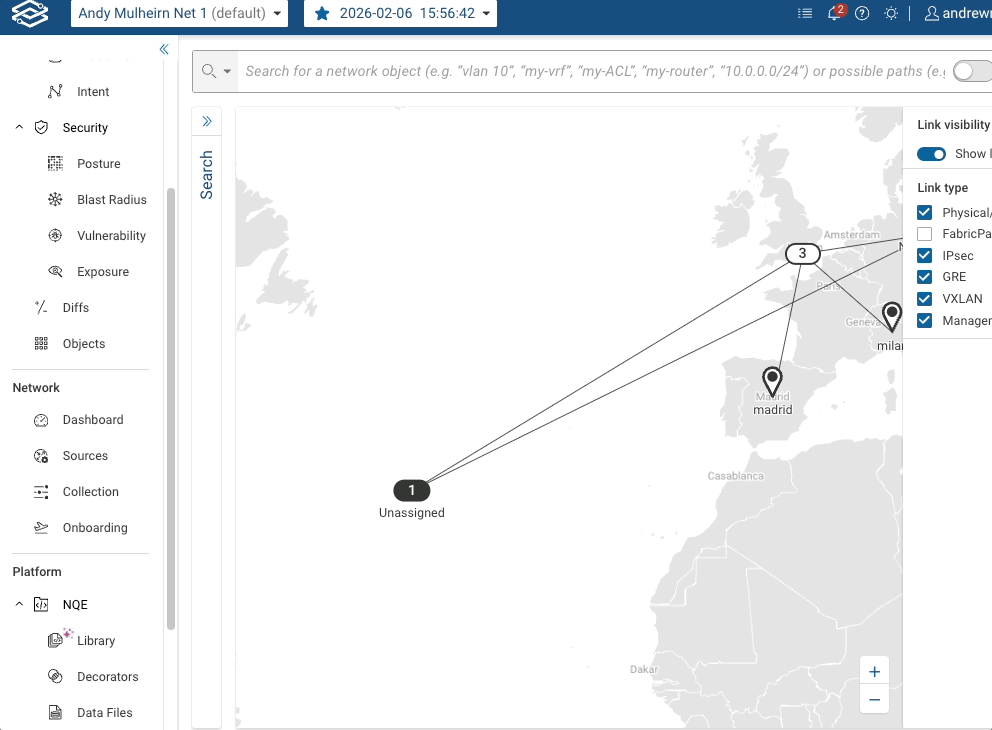Open the NQE Library
This screenshot has width=992, height=730.
point(96,641)
